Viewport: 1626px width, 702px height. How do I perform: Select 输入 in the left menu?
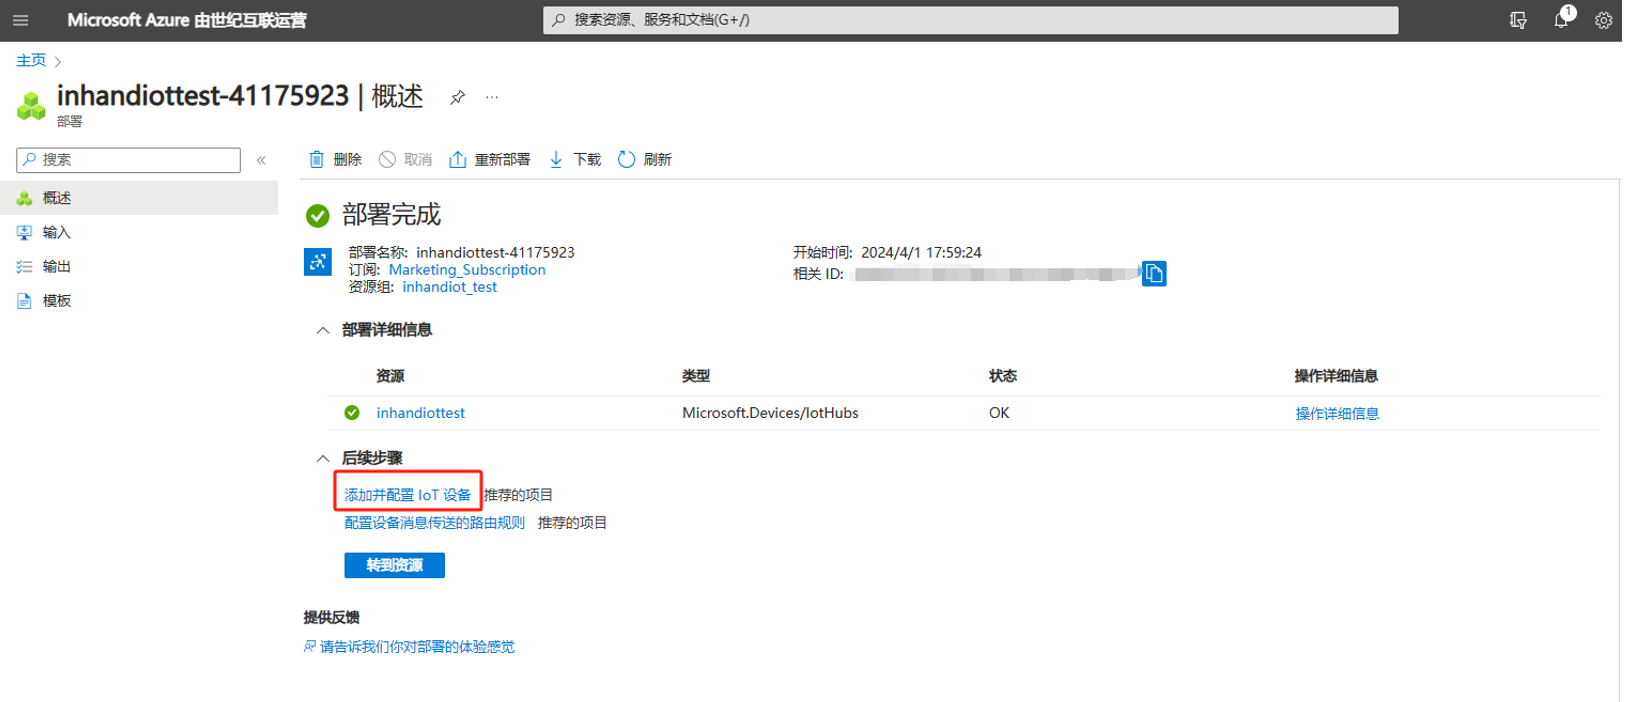point(139,232)
